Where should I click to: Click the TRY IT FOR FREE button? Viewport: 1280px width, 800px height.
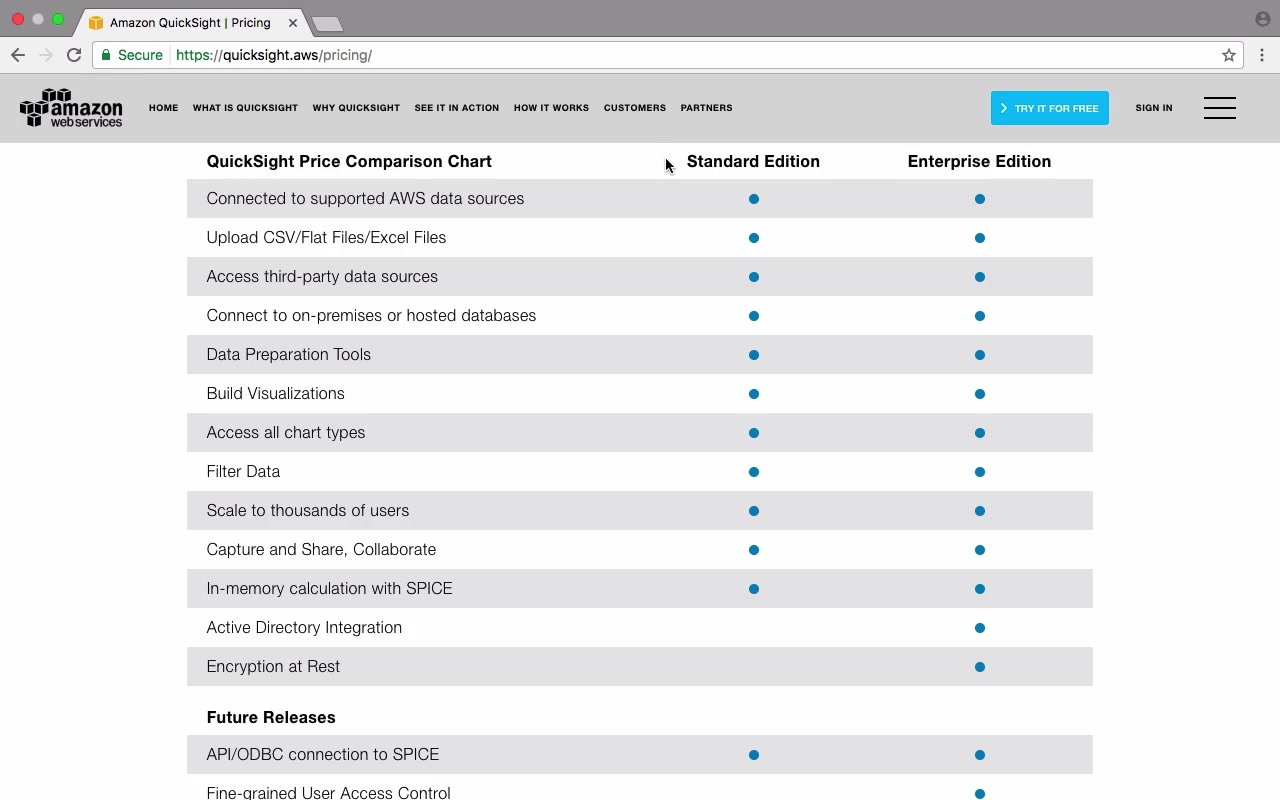pyautogui.click(x=1049, y=108)
